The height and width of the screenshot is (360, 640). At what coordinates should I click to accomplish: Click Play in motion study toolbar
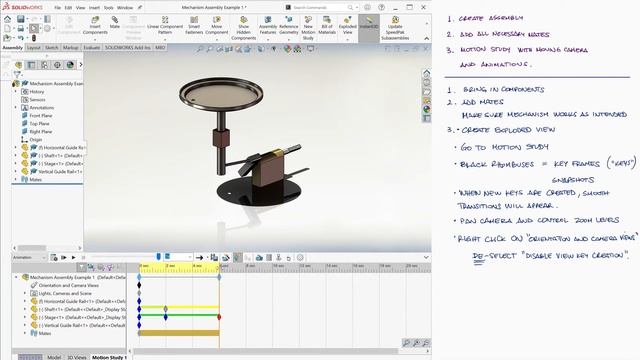tap(73, 258)
